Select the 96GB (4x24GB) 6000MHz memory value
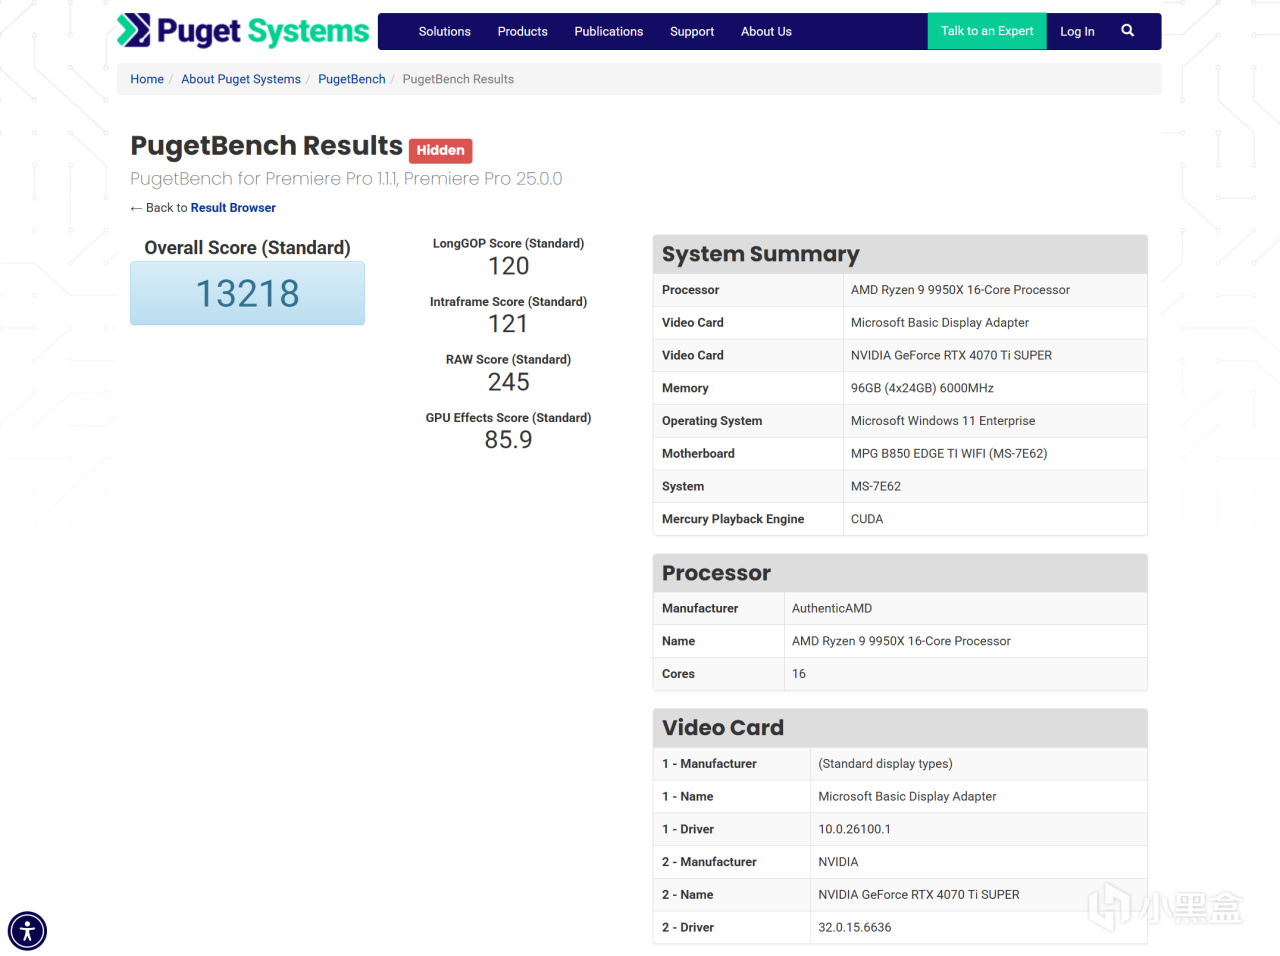The image size is (1280, 956). (922, 388)
